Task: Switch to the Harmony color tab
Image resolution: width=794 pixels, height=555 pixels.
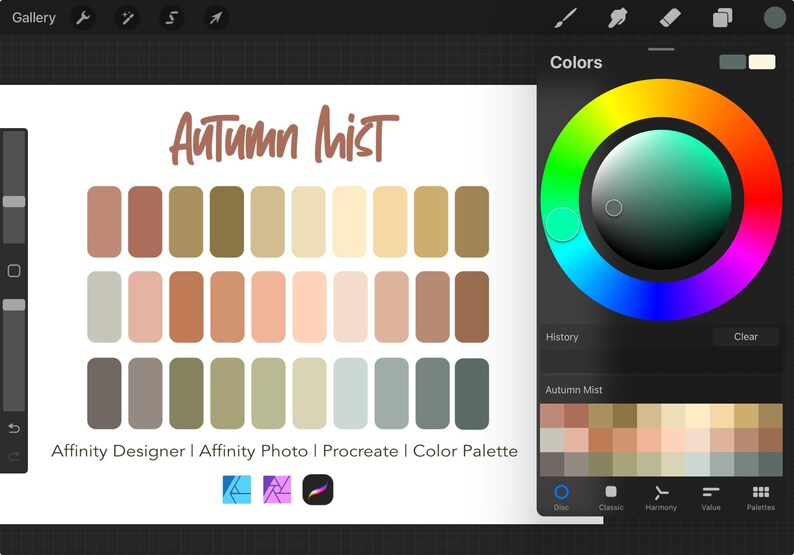Action: 661,497
